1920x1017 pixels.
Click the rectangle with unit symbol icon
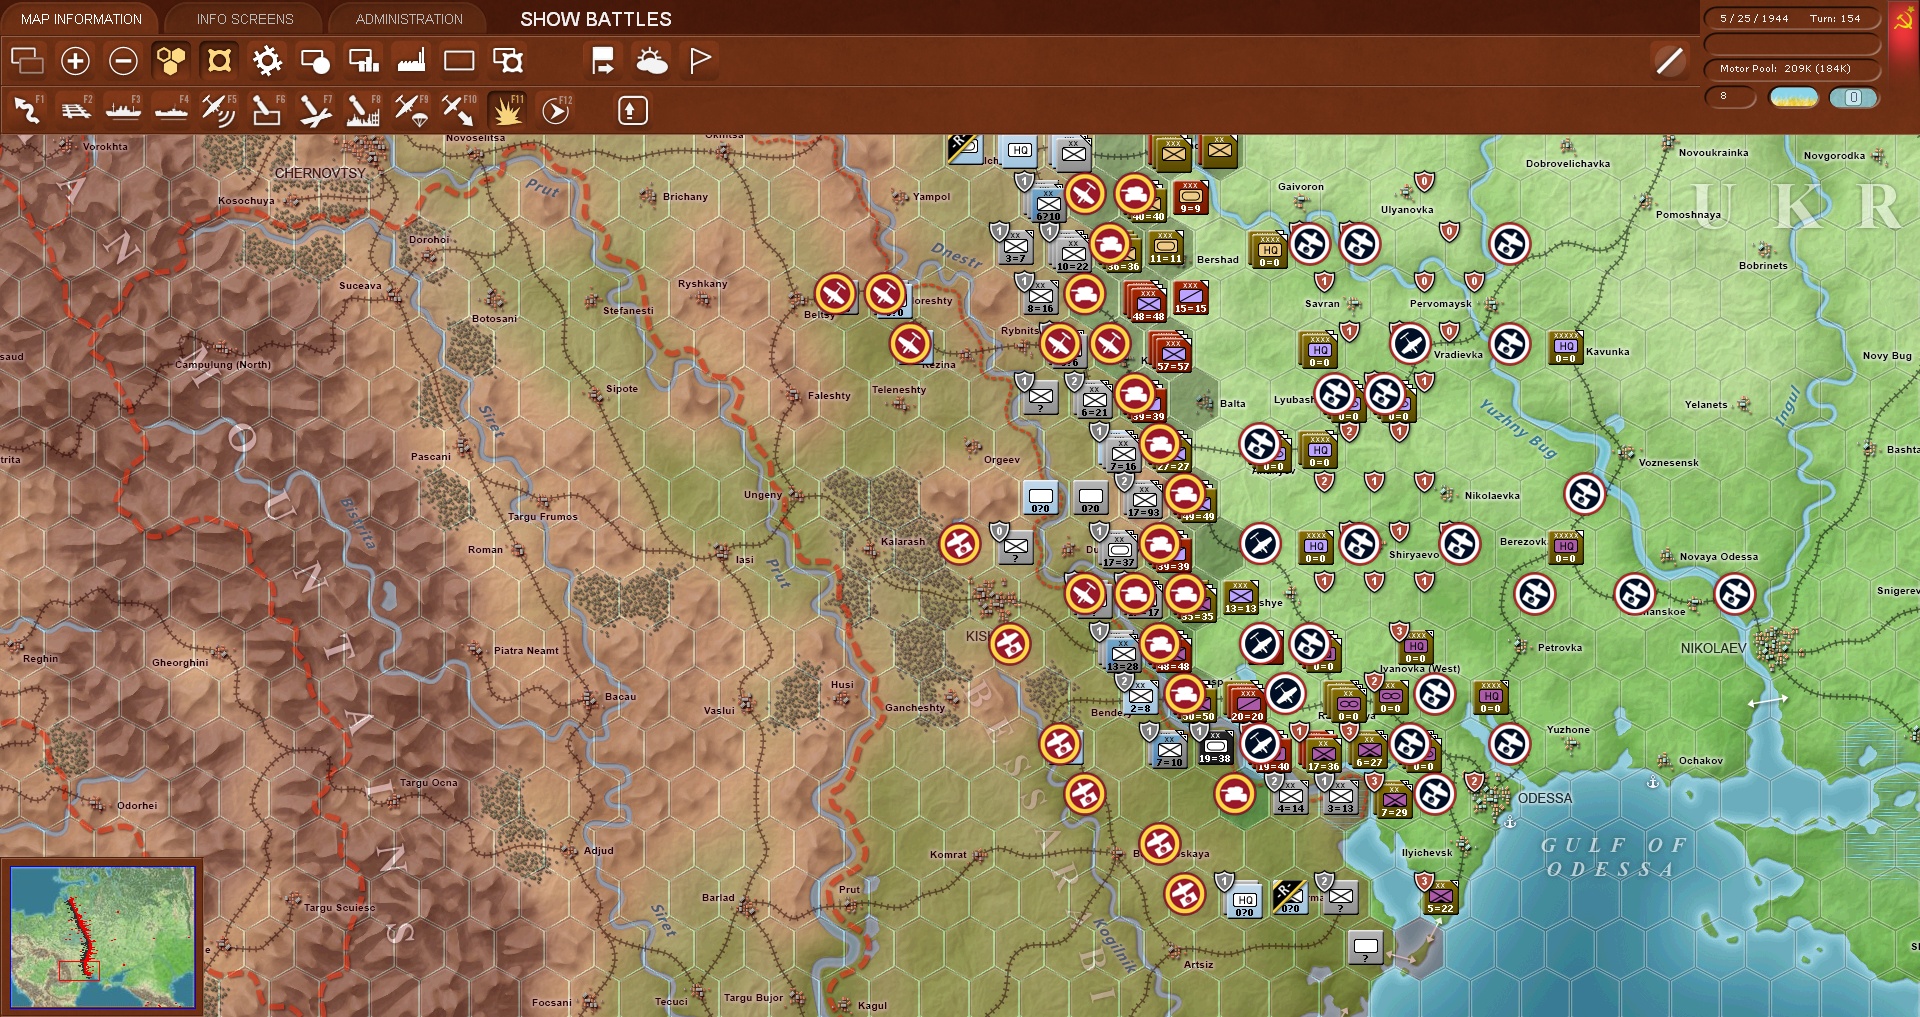point(508,61)
